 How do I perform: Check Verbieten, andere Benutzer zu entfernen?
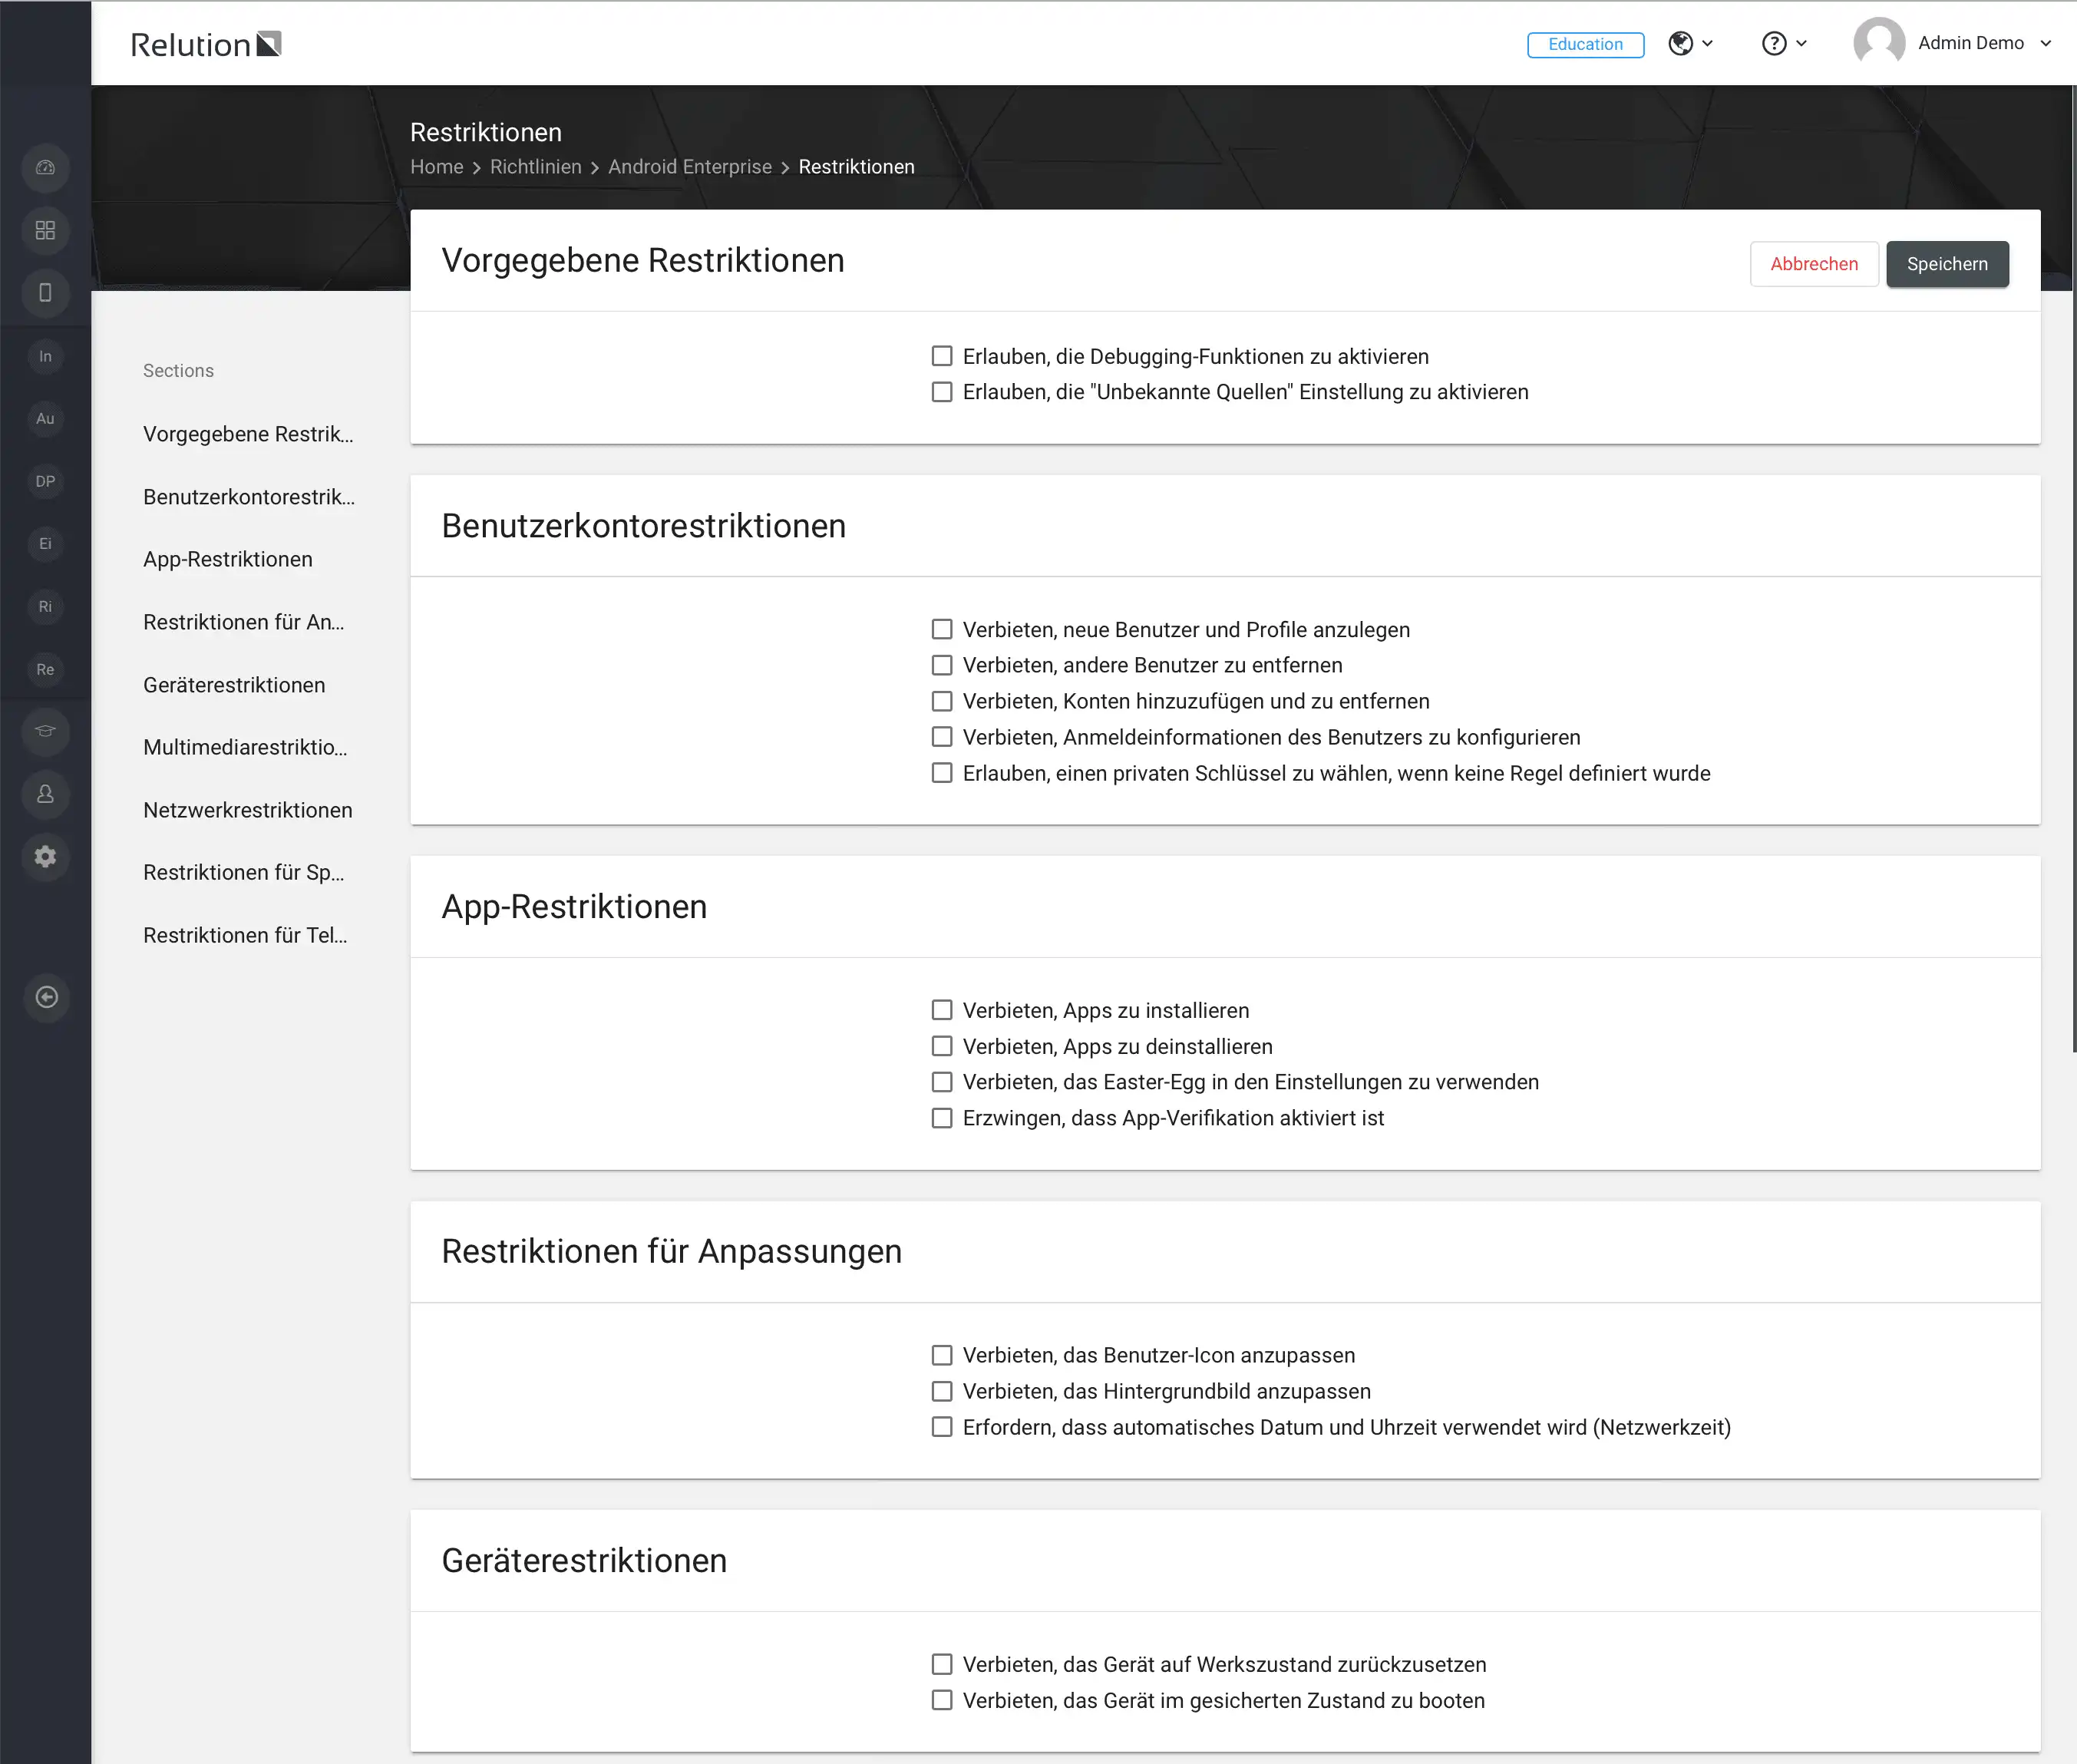coord(942,665)
